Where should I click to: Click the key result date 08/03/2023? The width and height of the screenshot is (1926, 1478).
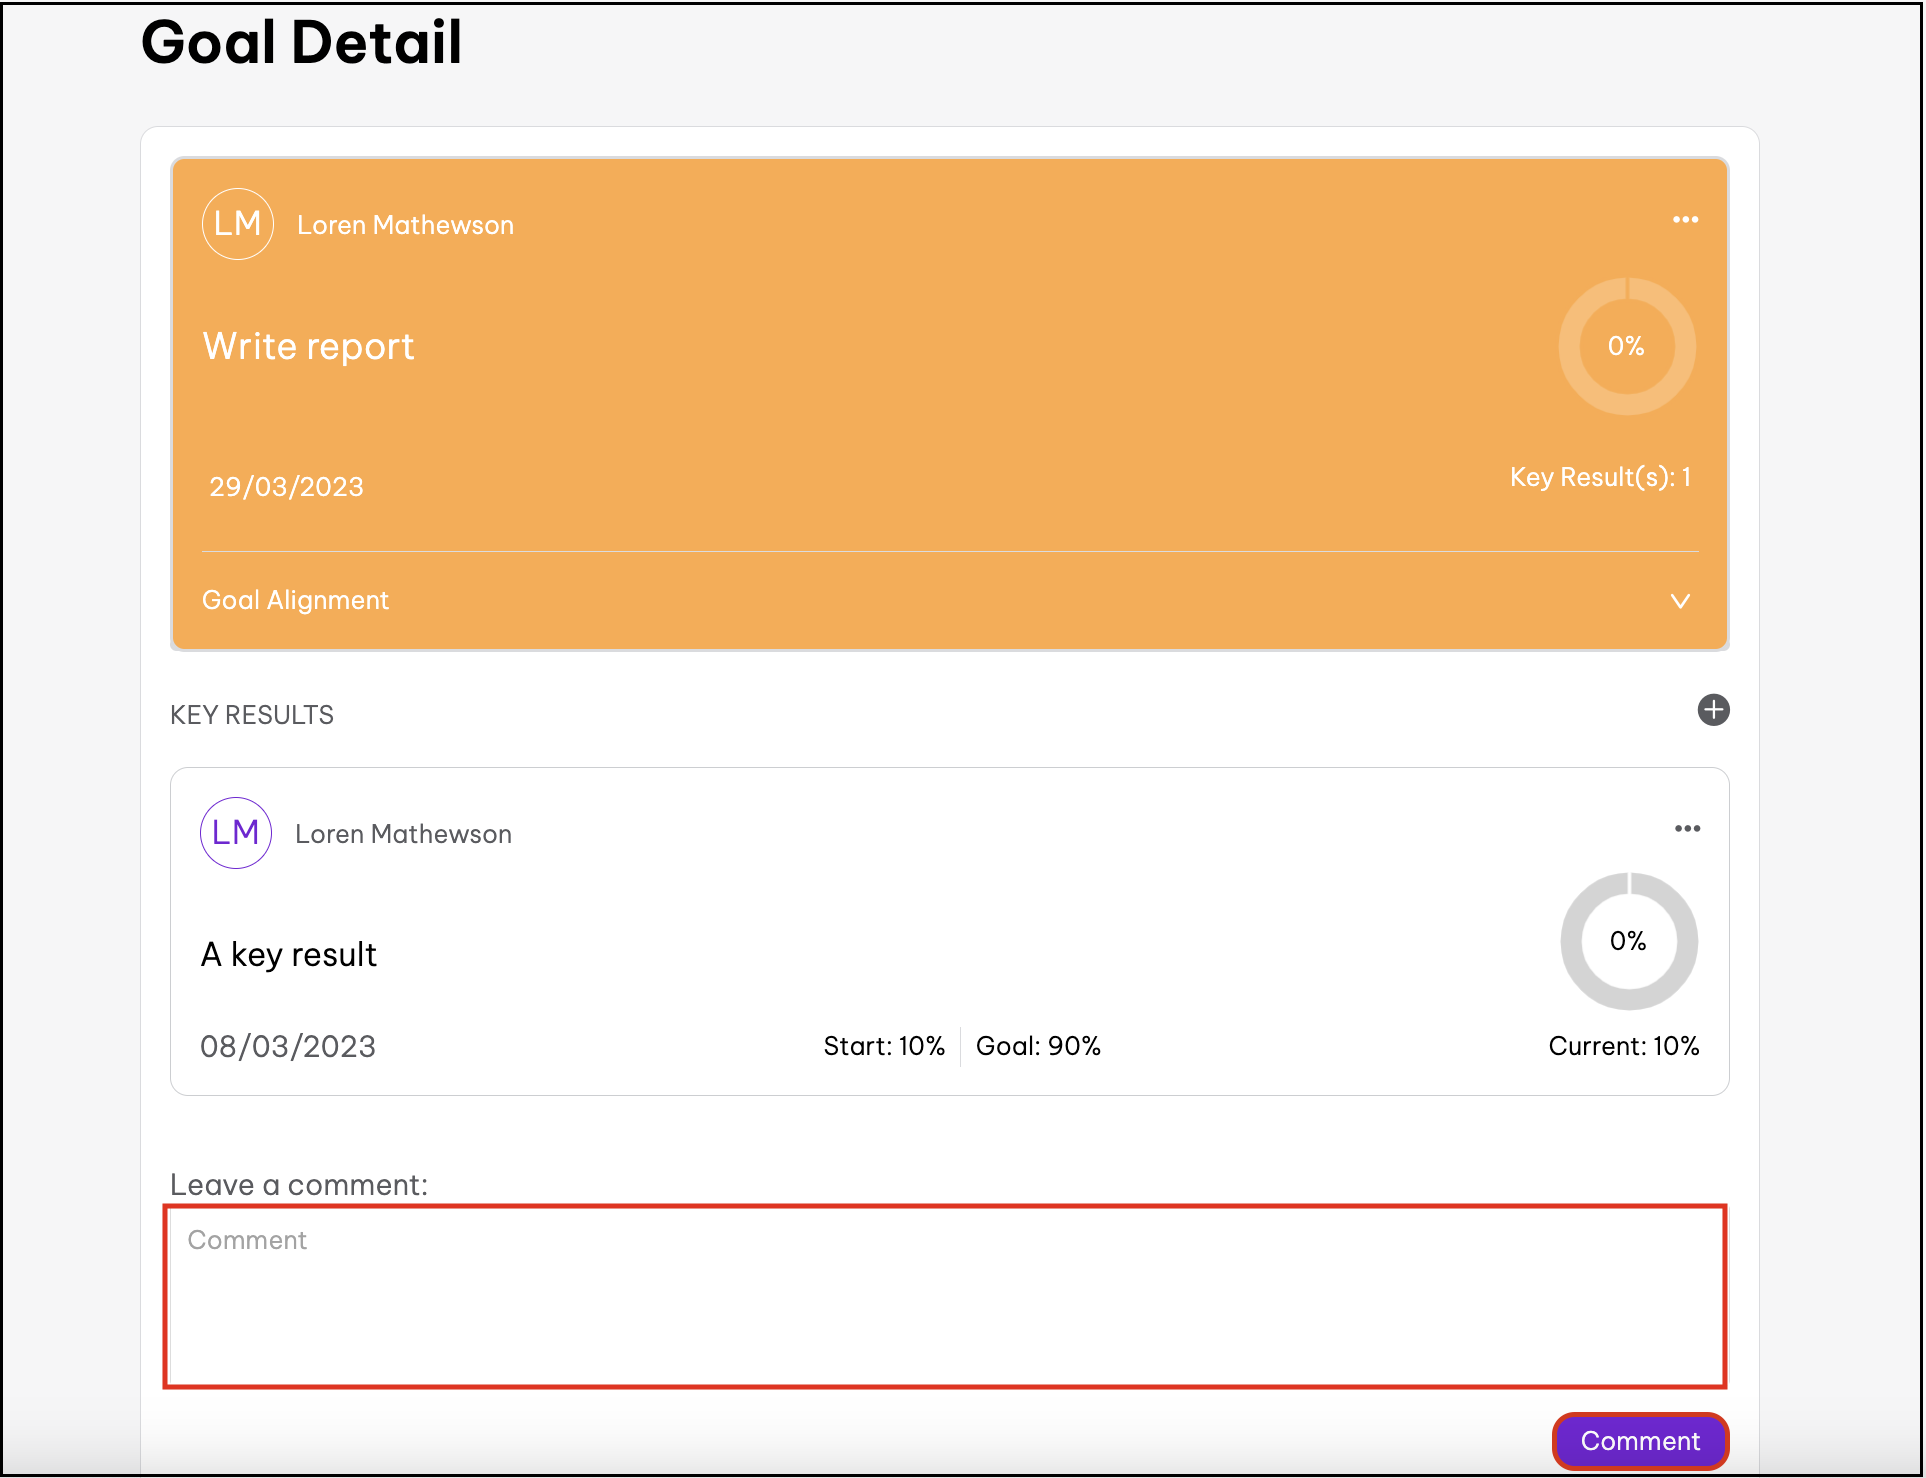tap(288, 1046)
